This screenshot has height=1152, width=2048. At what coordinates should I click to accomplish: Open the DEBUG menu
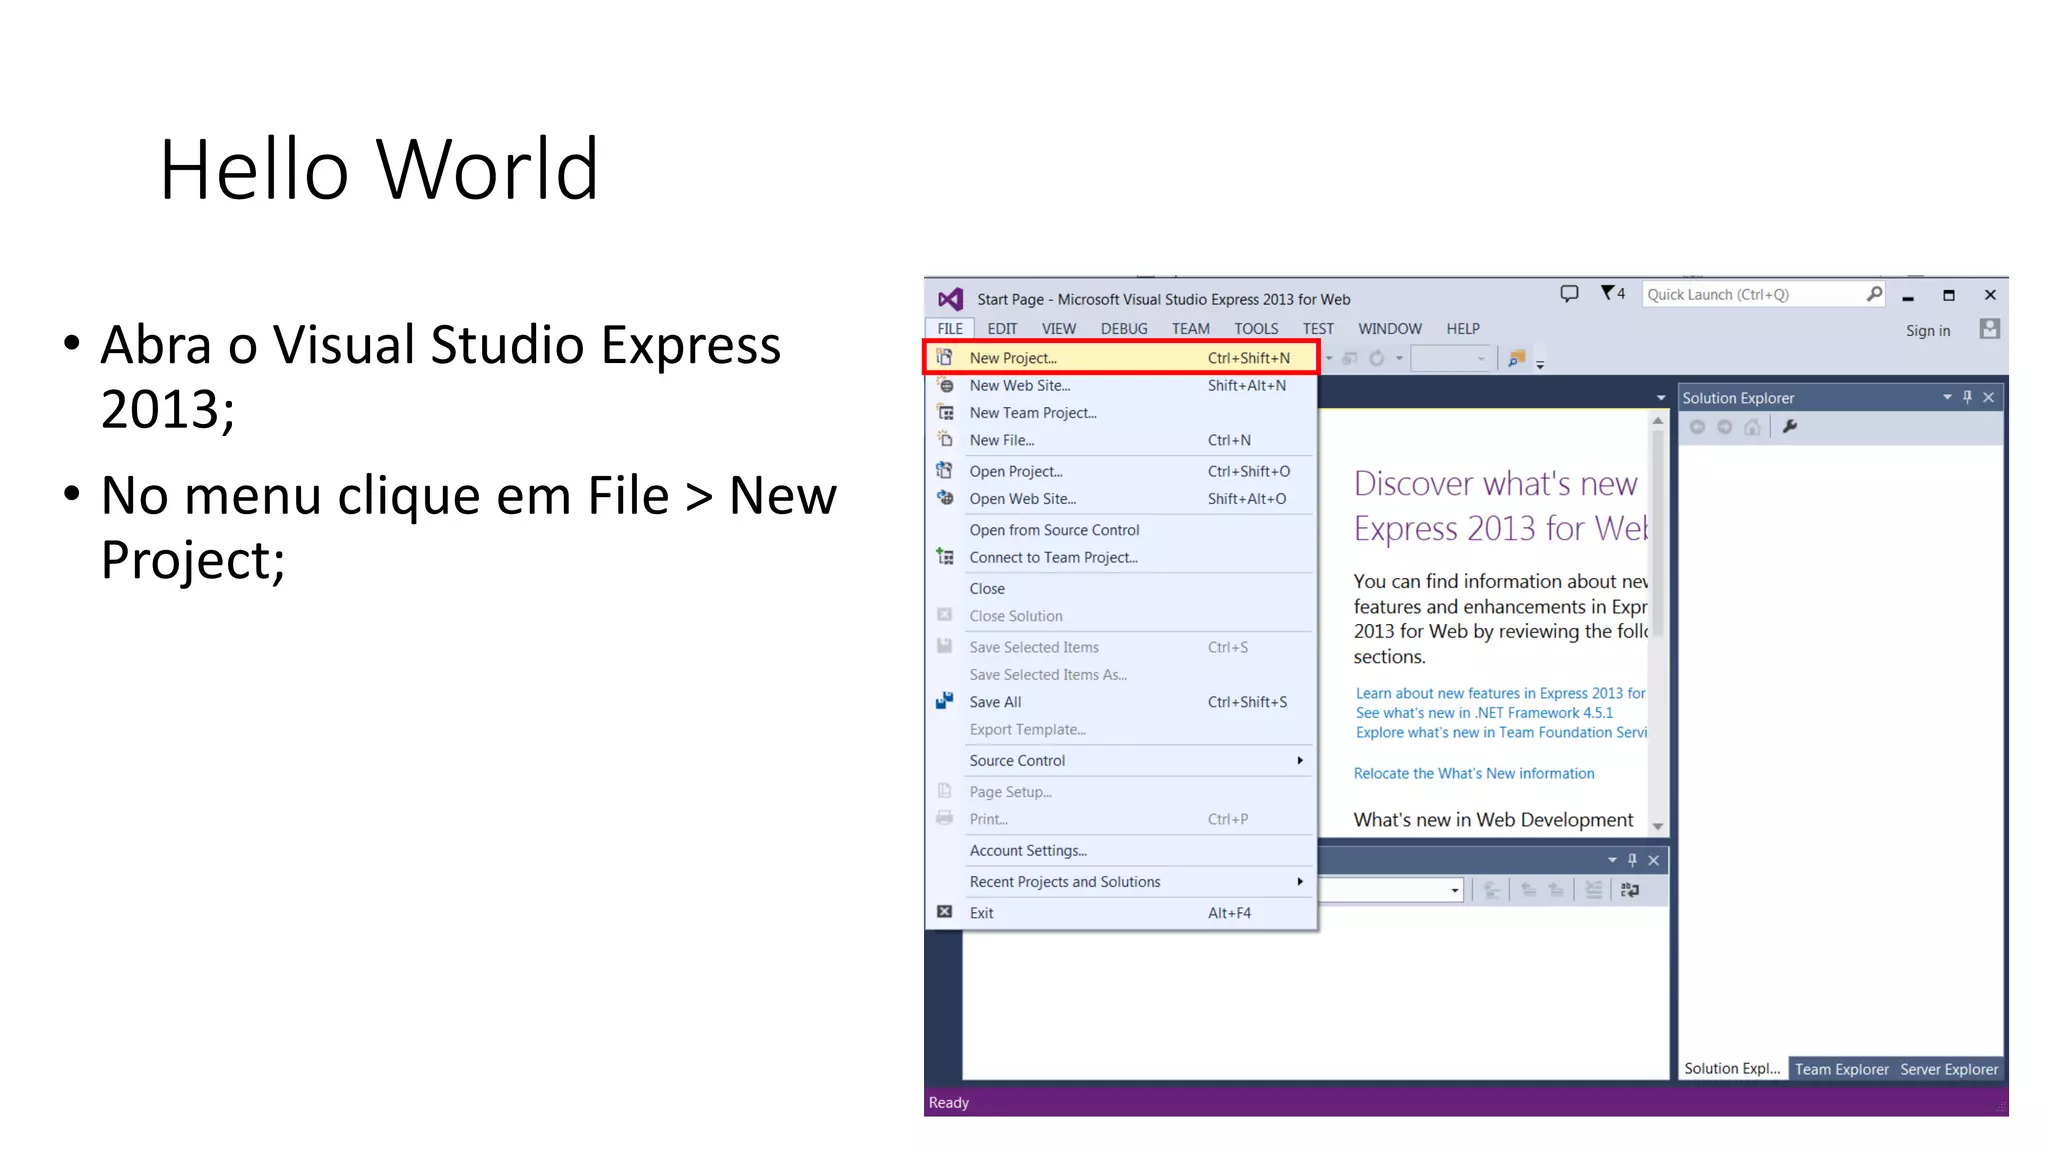tap(1124, 328)
